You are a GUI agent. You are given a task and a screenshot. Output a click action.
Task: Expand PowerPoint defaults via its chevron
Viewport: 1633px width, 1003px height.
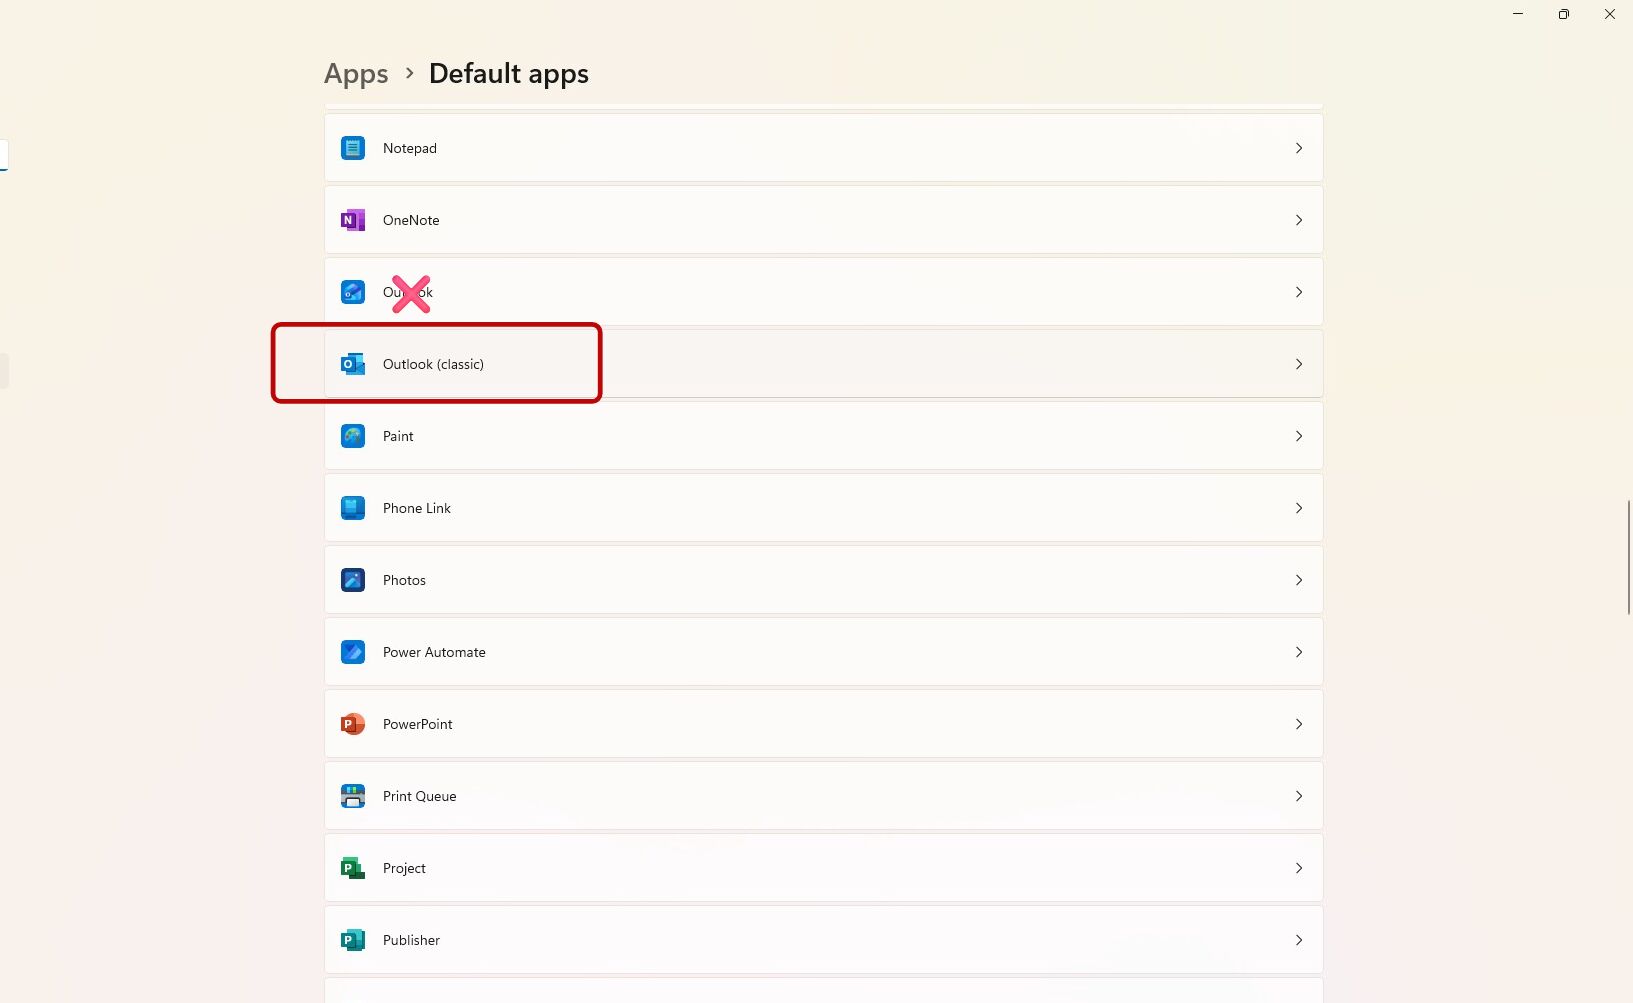(x=1299, y=724)
